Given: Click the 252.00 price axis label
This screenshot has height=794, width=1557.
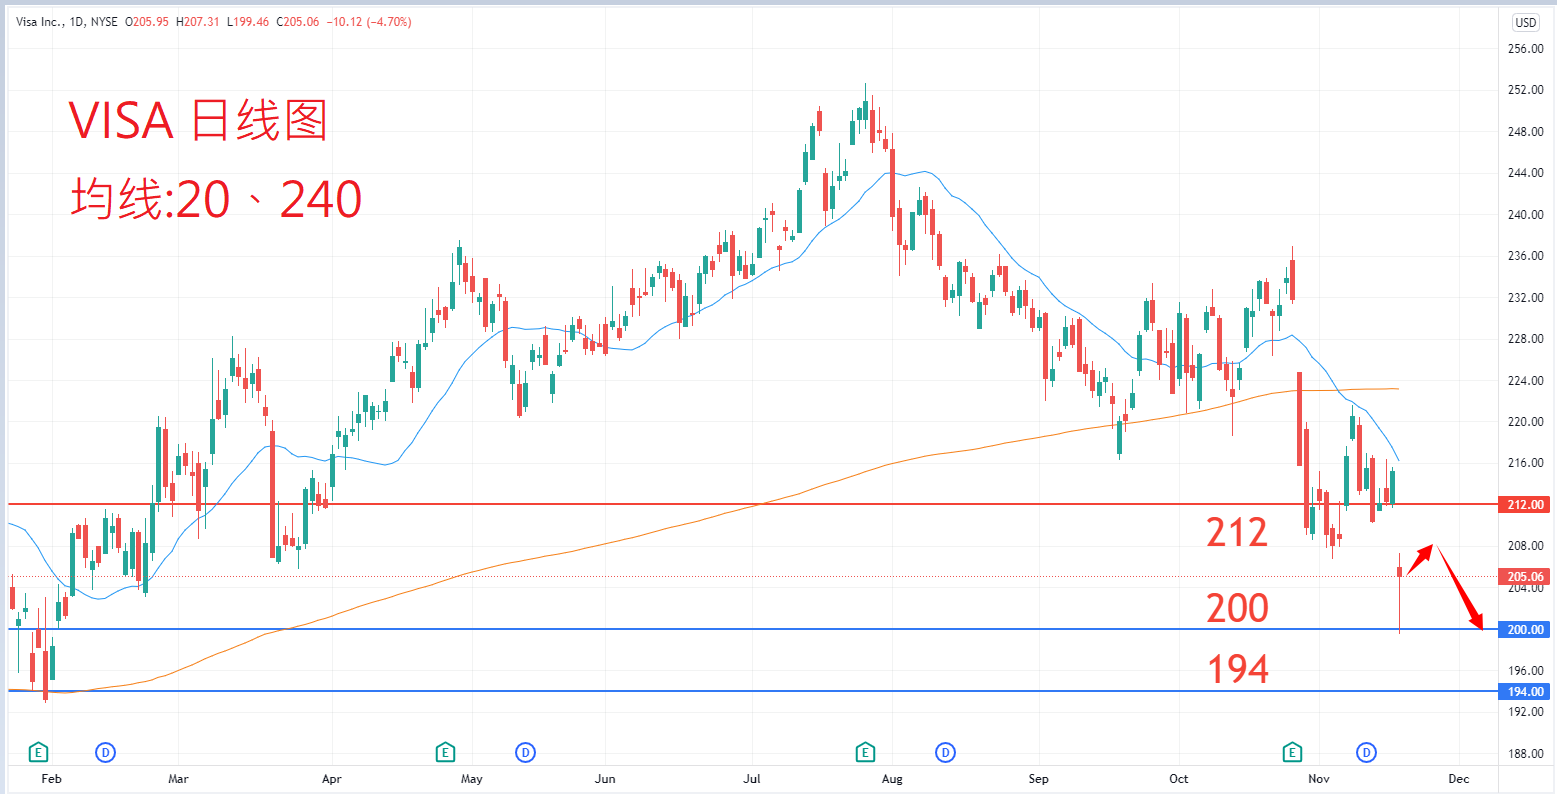Looking at the screenshot, I should (x=1526, y=90).
